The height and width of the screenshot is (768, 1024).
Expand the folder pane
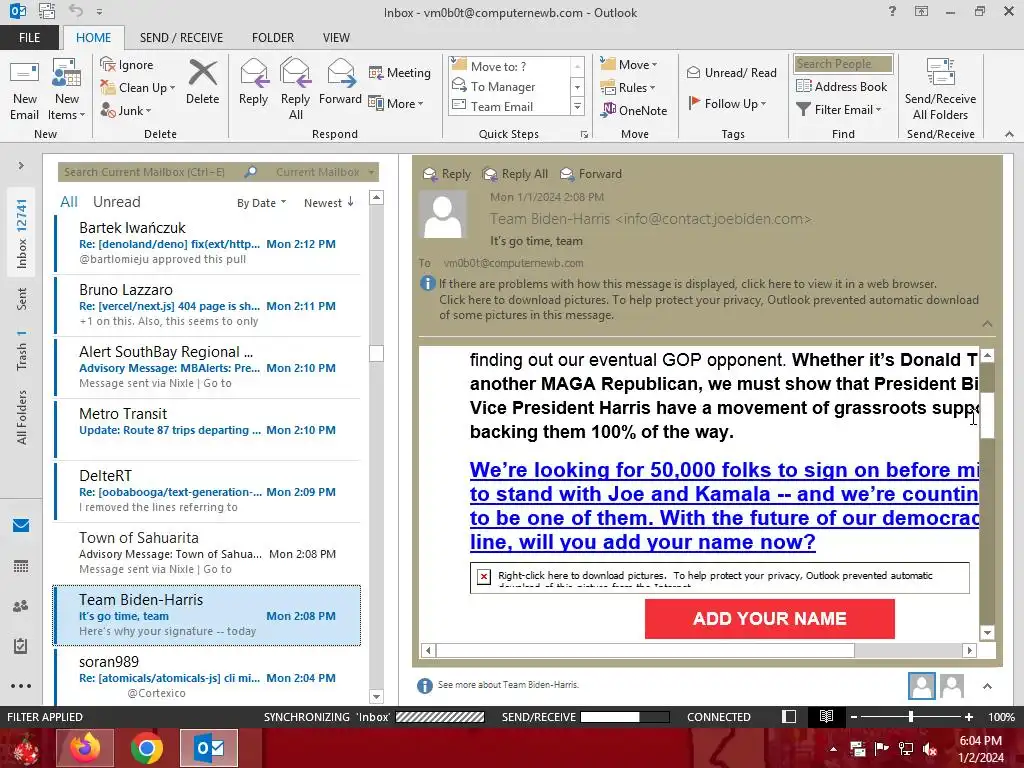(x=21, y=166)
